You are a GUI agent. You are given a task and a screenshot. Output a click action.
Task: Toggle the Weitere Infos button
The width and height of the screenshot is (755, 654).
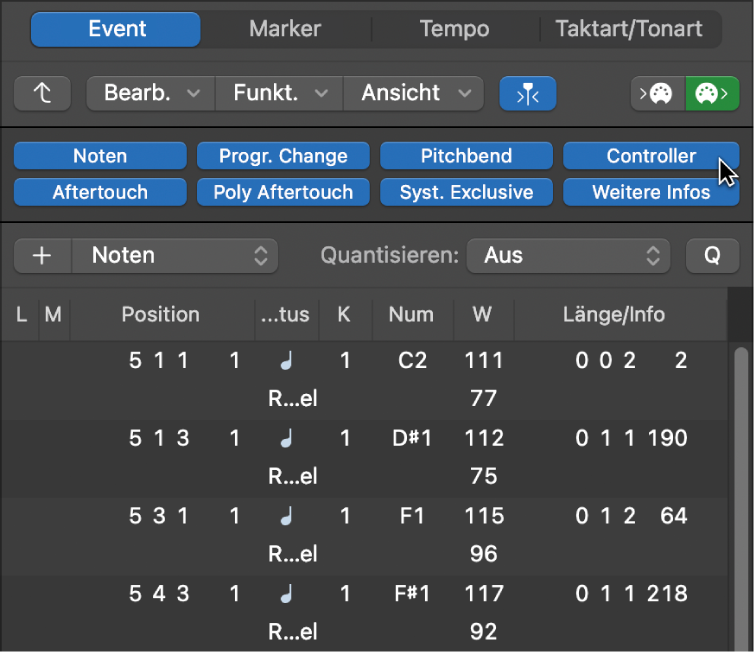651,192
